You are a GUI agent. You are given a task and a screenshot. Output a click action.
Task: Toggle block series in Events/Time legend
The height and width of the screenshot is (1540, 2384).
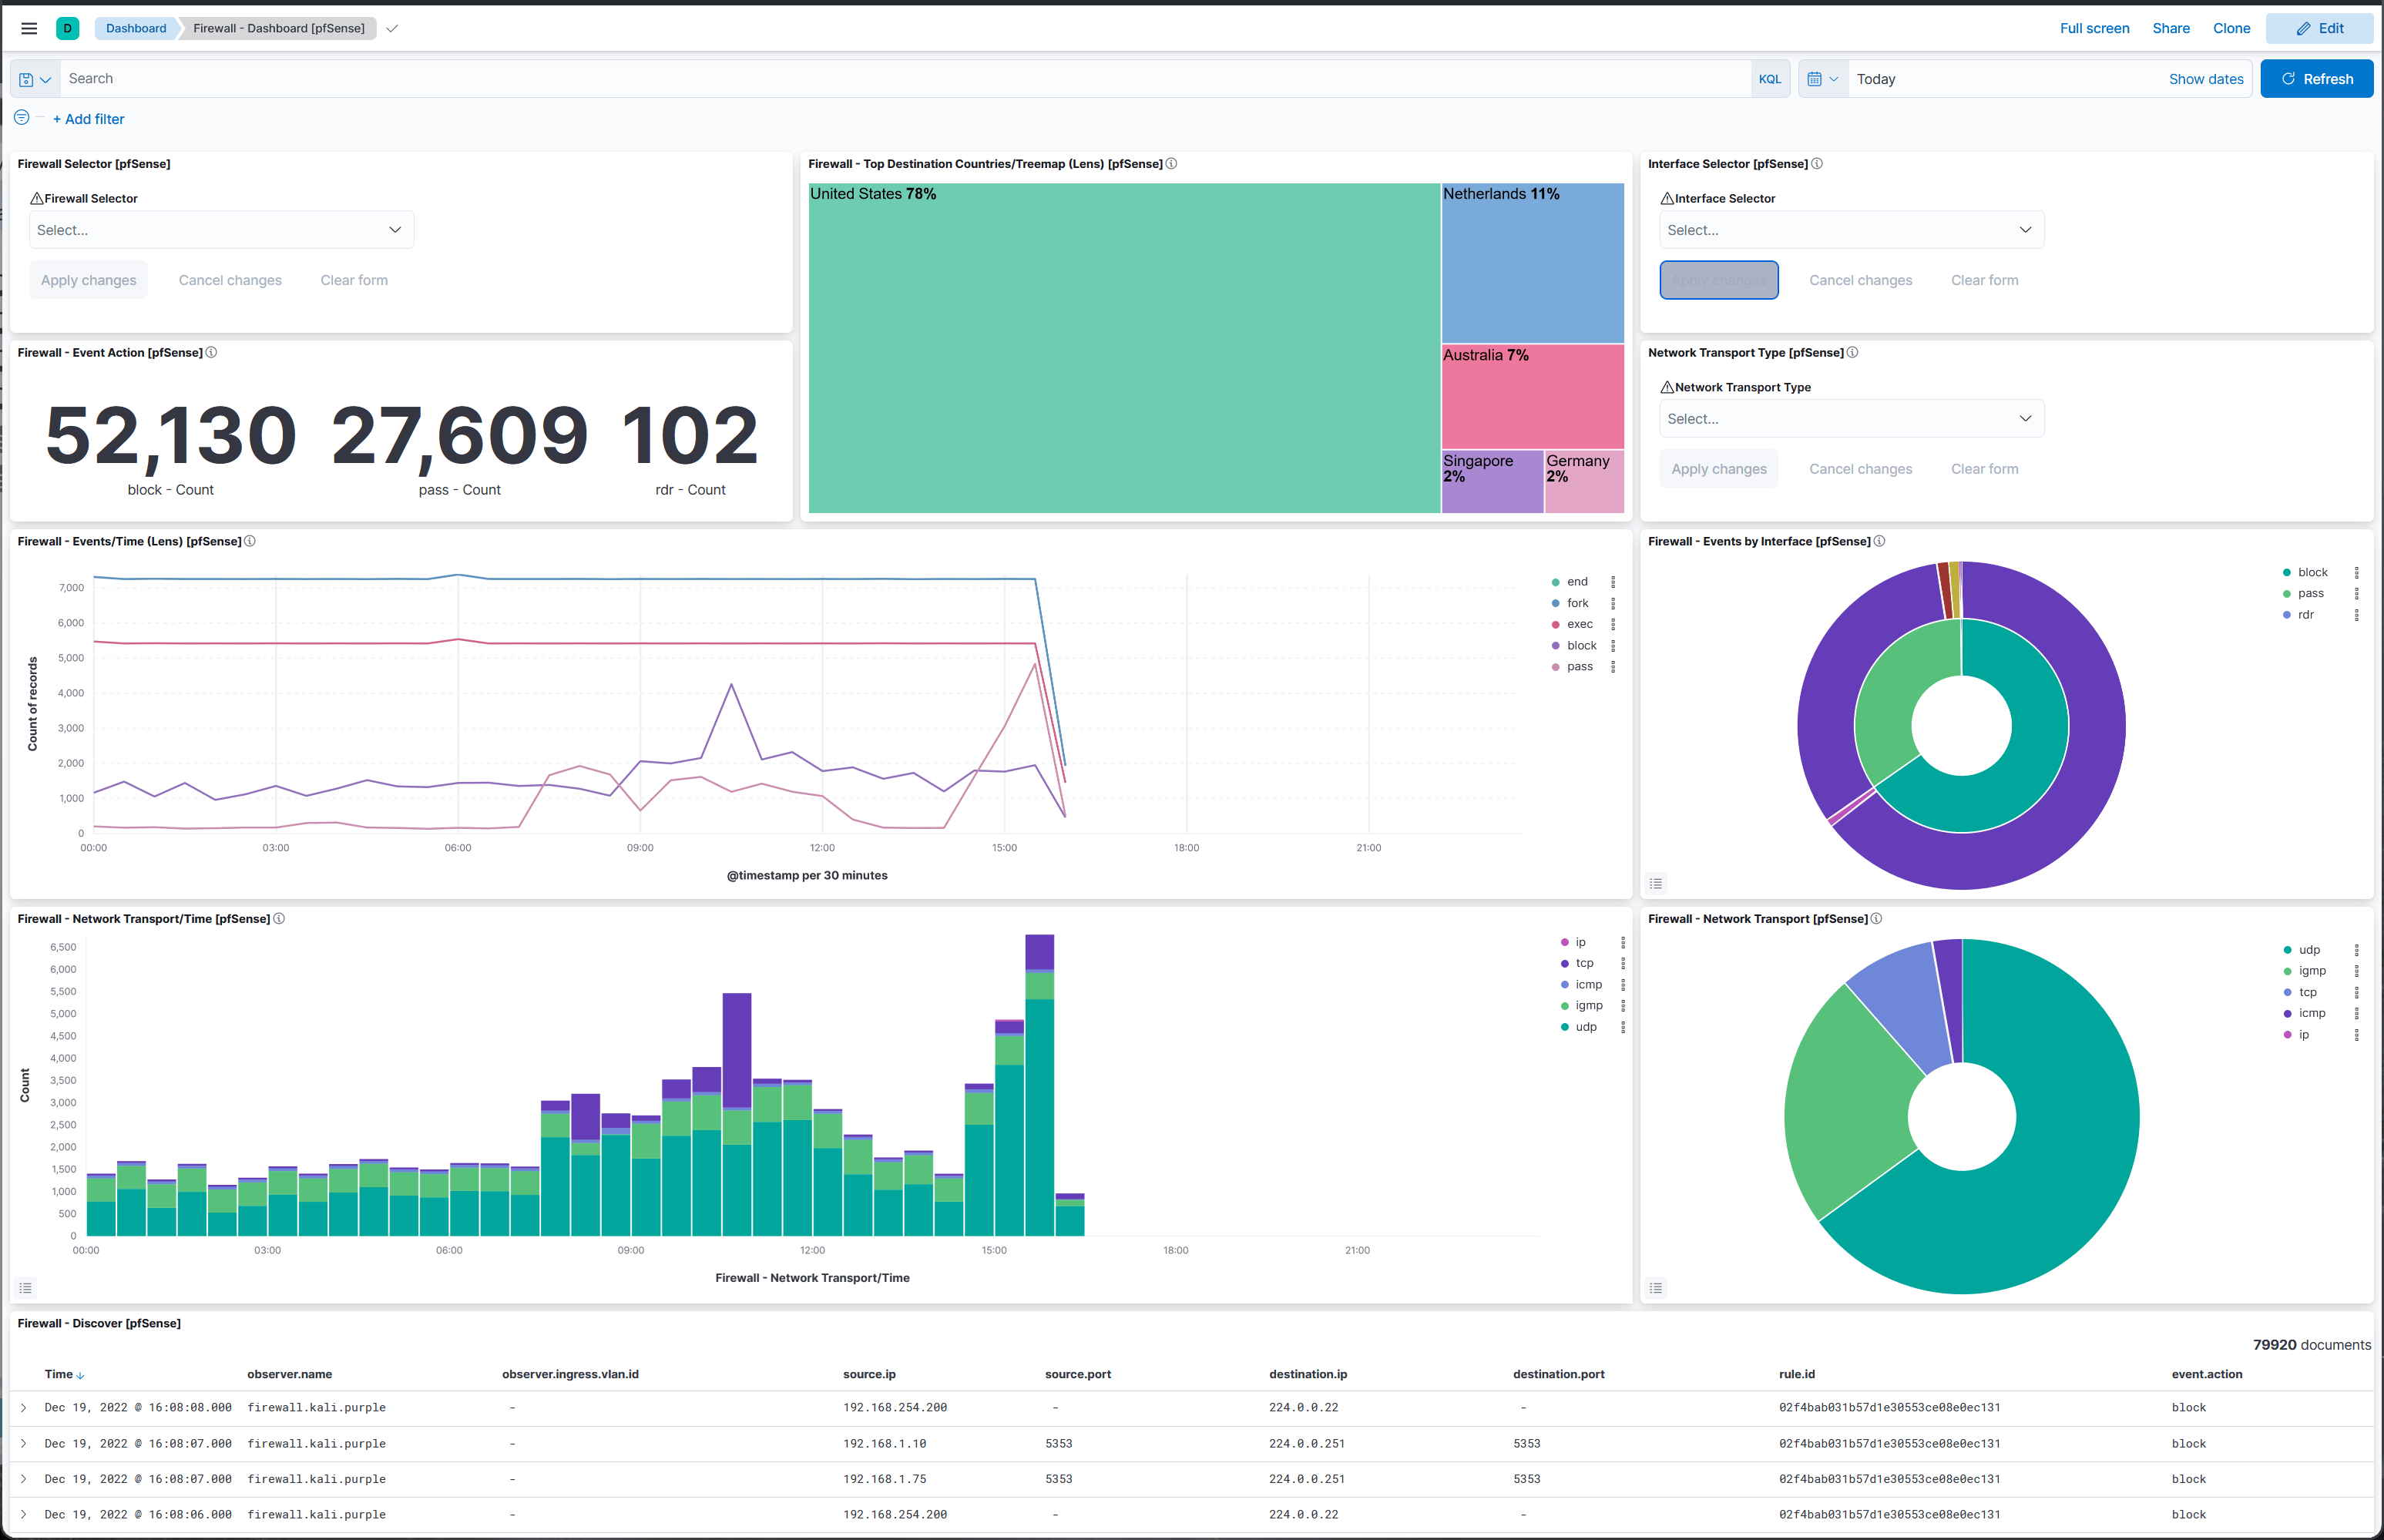pos(1581,646)
